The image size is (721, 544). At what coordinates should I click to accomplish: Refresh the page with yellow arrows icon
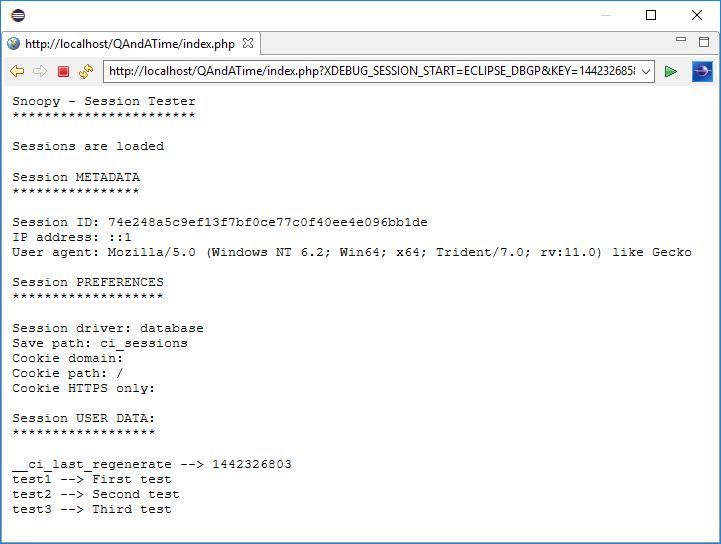[x=86, y=71]
